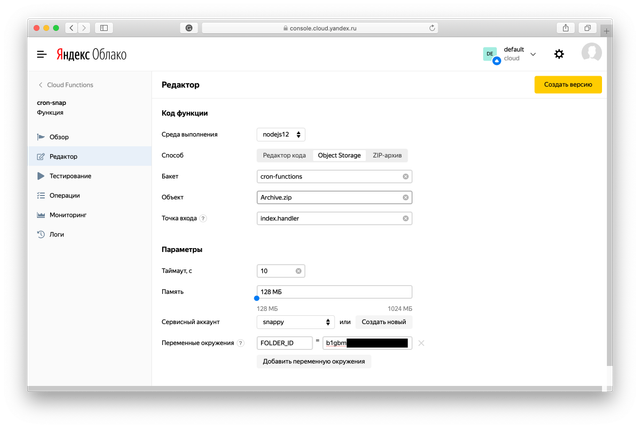Open the user profile avatar
The image size is (640, 428).
point(592,53)
